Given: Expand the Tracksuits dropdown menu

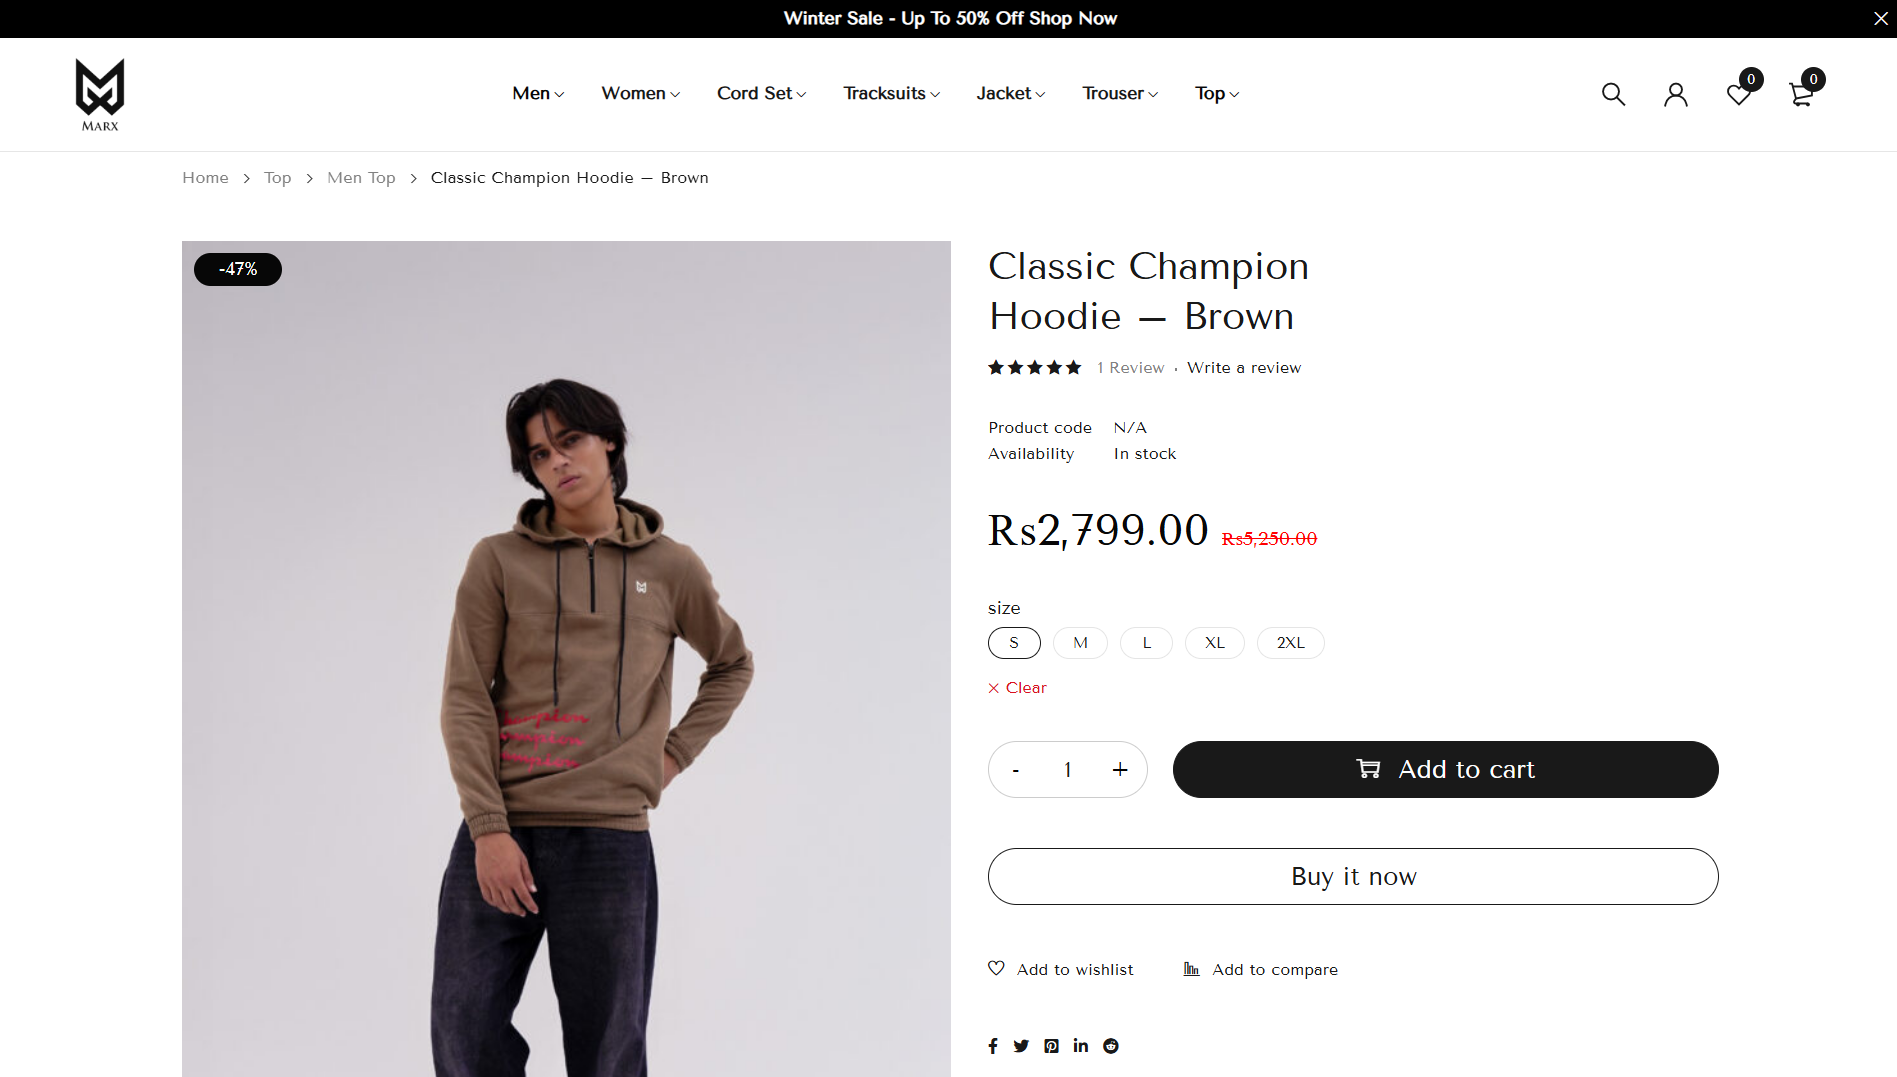Looking at the screenshot, I should pyautogui.click(x=891, y=93).
